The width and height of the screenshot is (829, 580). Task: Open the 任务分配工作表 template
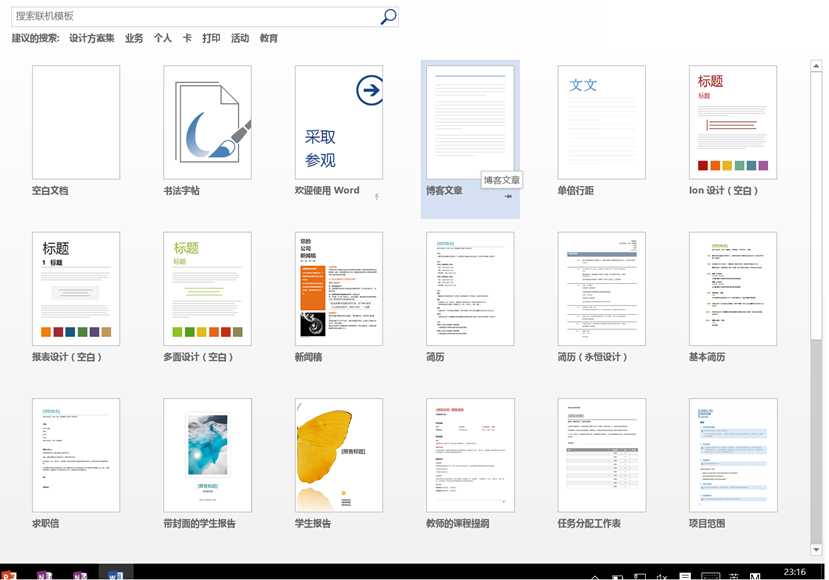click(602, 455)
